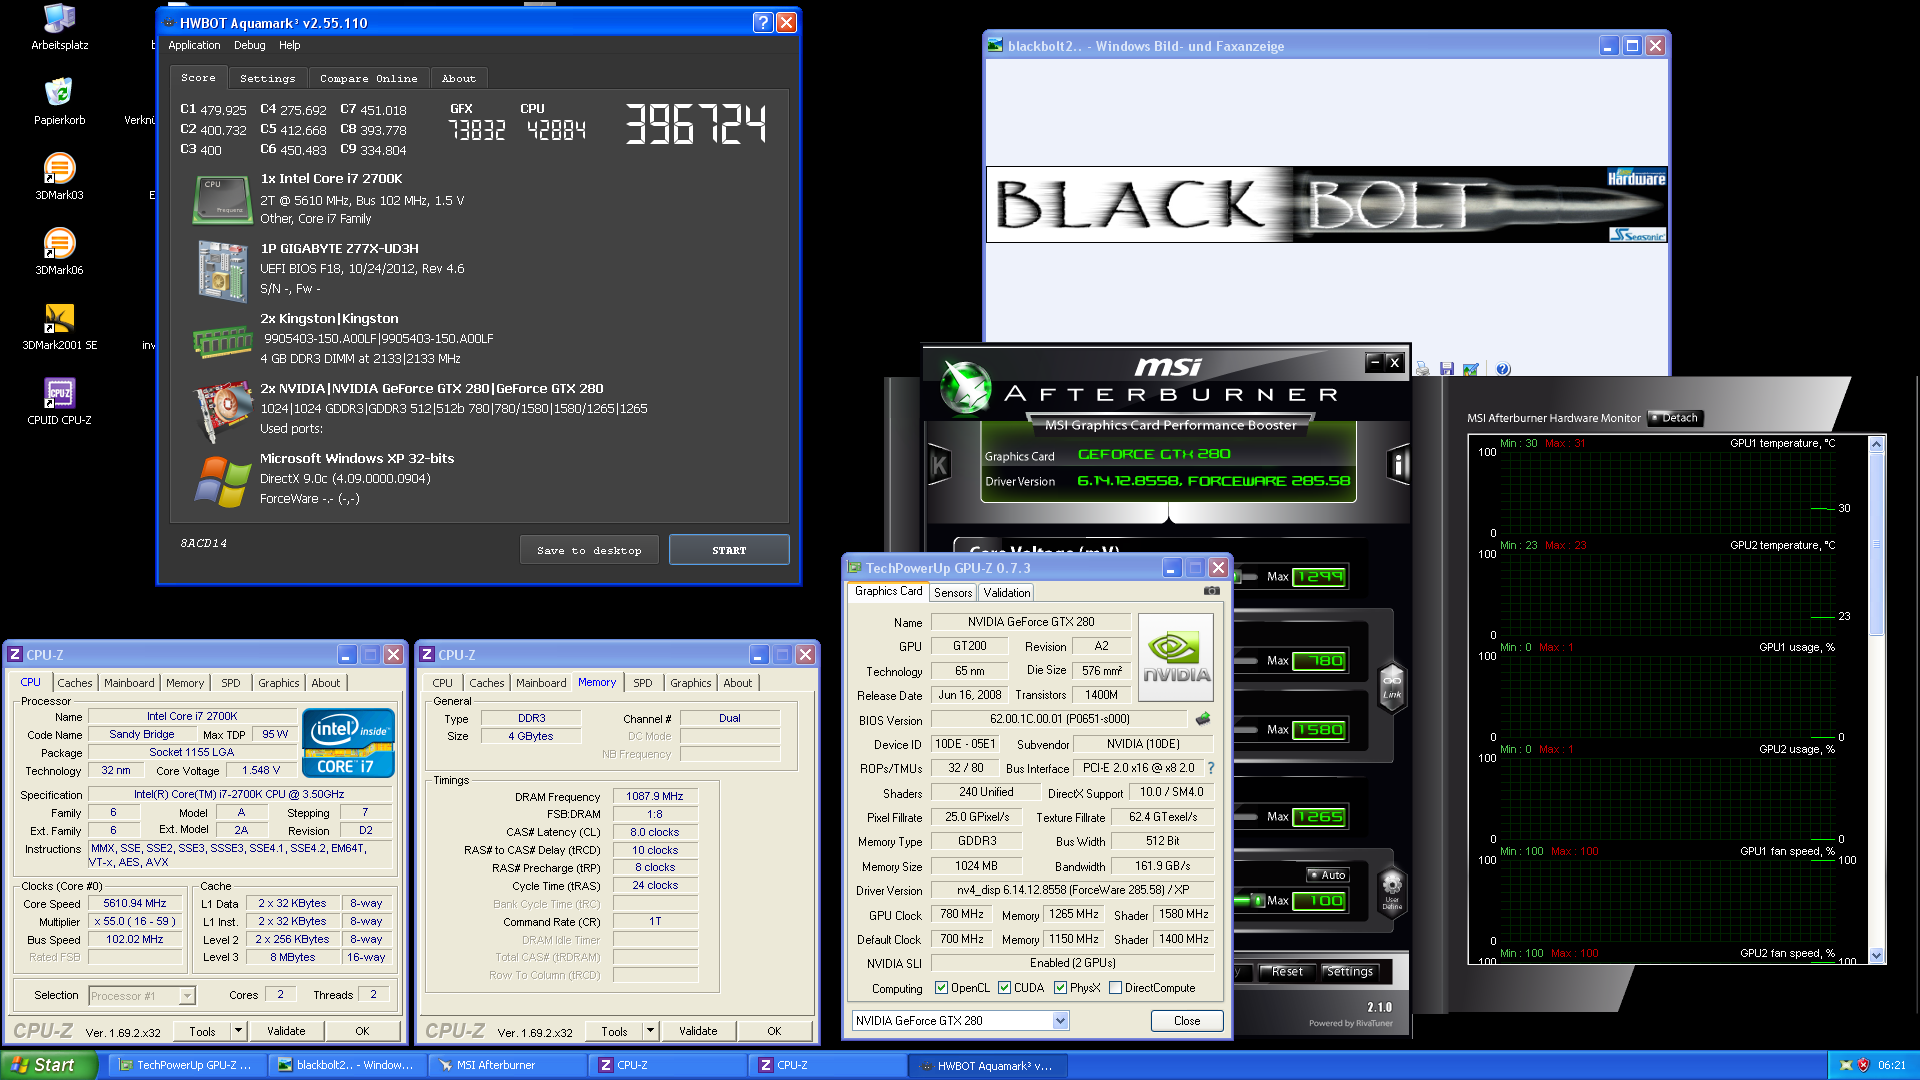Open the Processor #1 selection dropdown in CPU-Z
1920x1080 pixels.
click(186, 996)
